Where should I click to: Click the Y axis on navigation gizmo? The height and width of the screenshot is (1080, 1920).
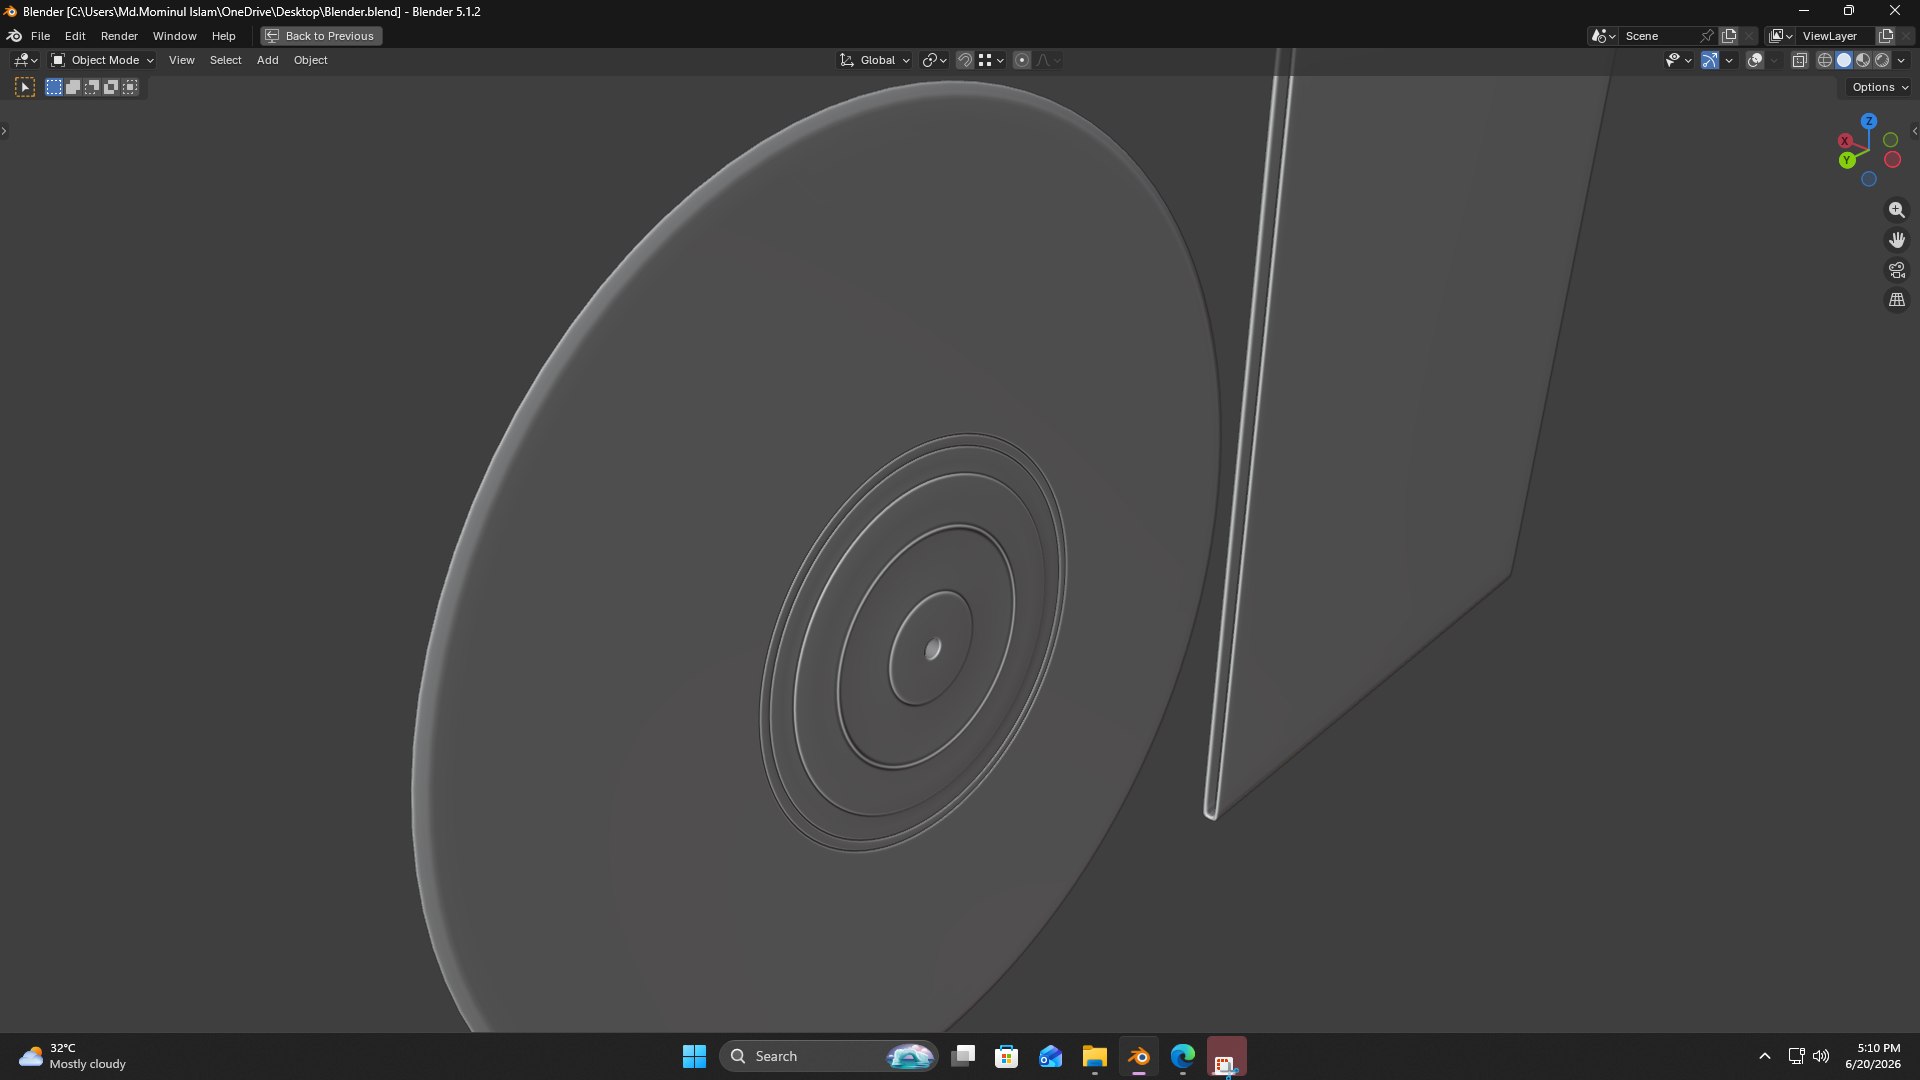tap(1847, 160)
